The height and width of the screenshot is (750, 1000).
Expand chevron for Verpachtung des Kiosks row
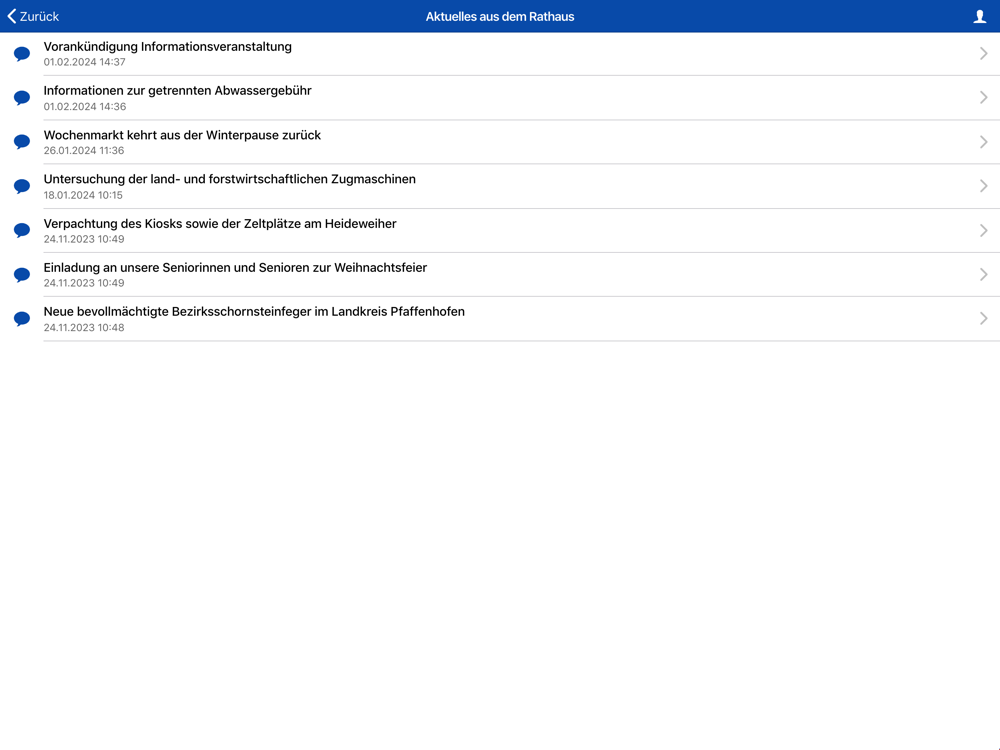tap(983, 230)
